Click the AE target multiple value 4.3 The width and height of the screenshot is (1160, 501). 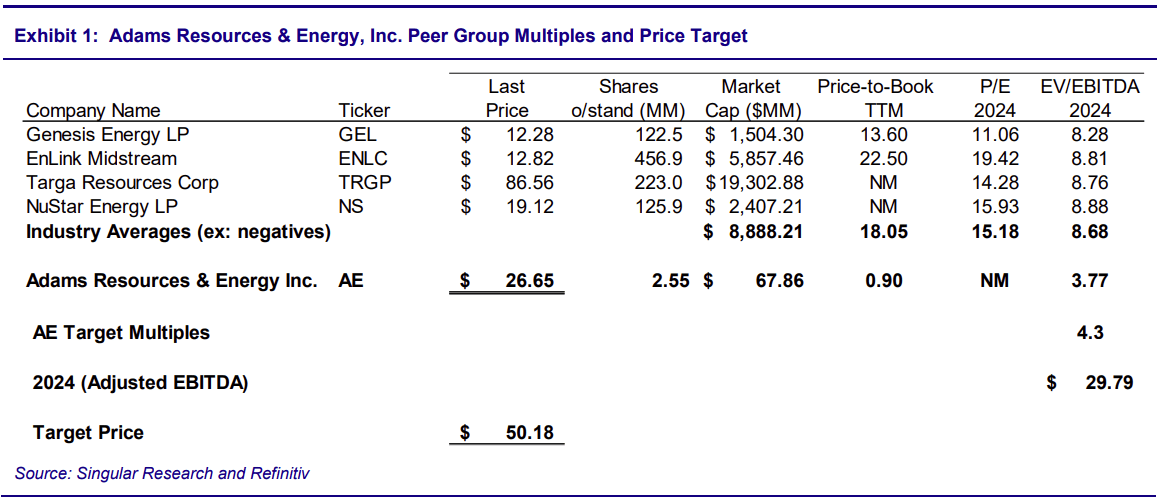click(1090, 332)
